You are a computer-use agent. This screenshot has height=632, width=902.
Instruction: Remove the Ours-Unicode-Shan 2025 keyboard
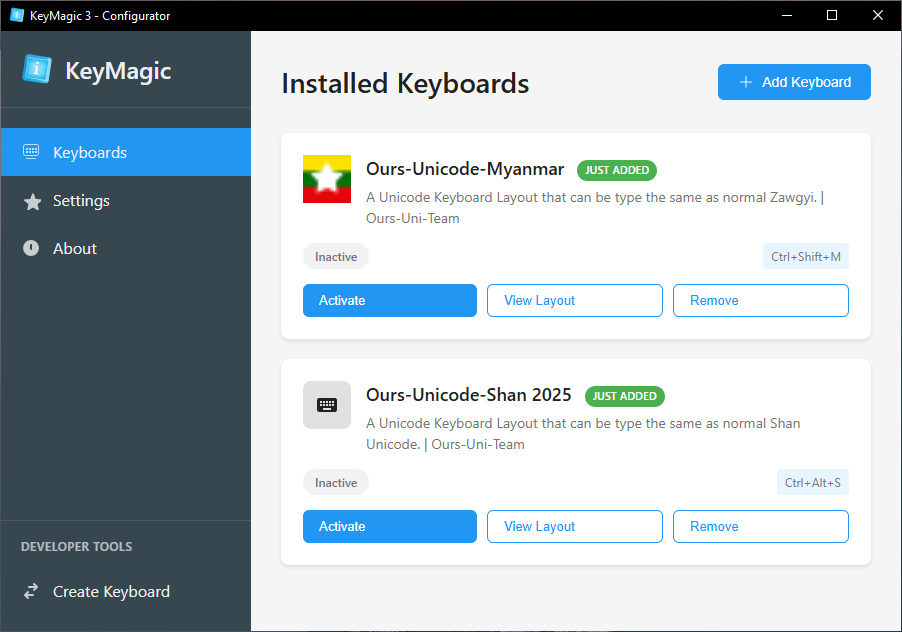click(760, 526)
